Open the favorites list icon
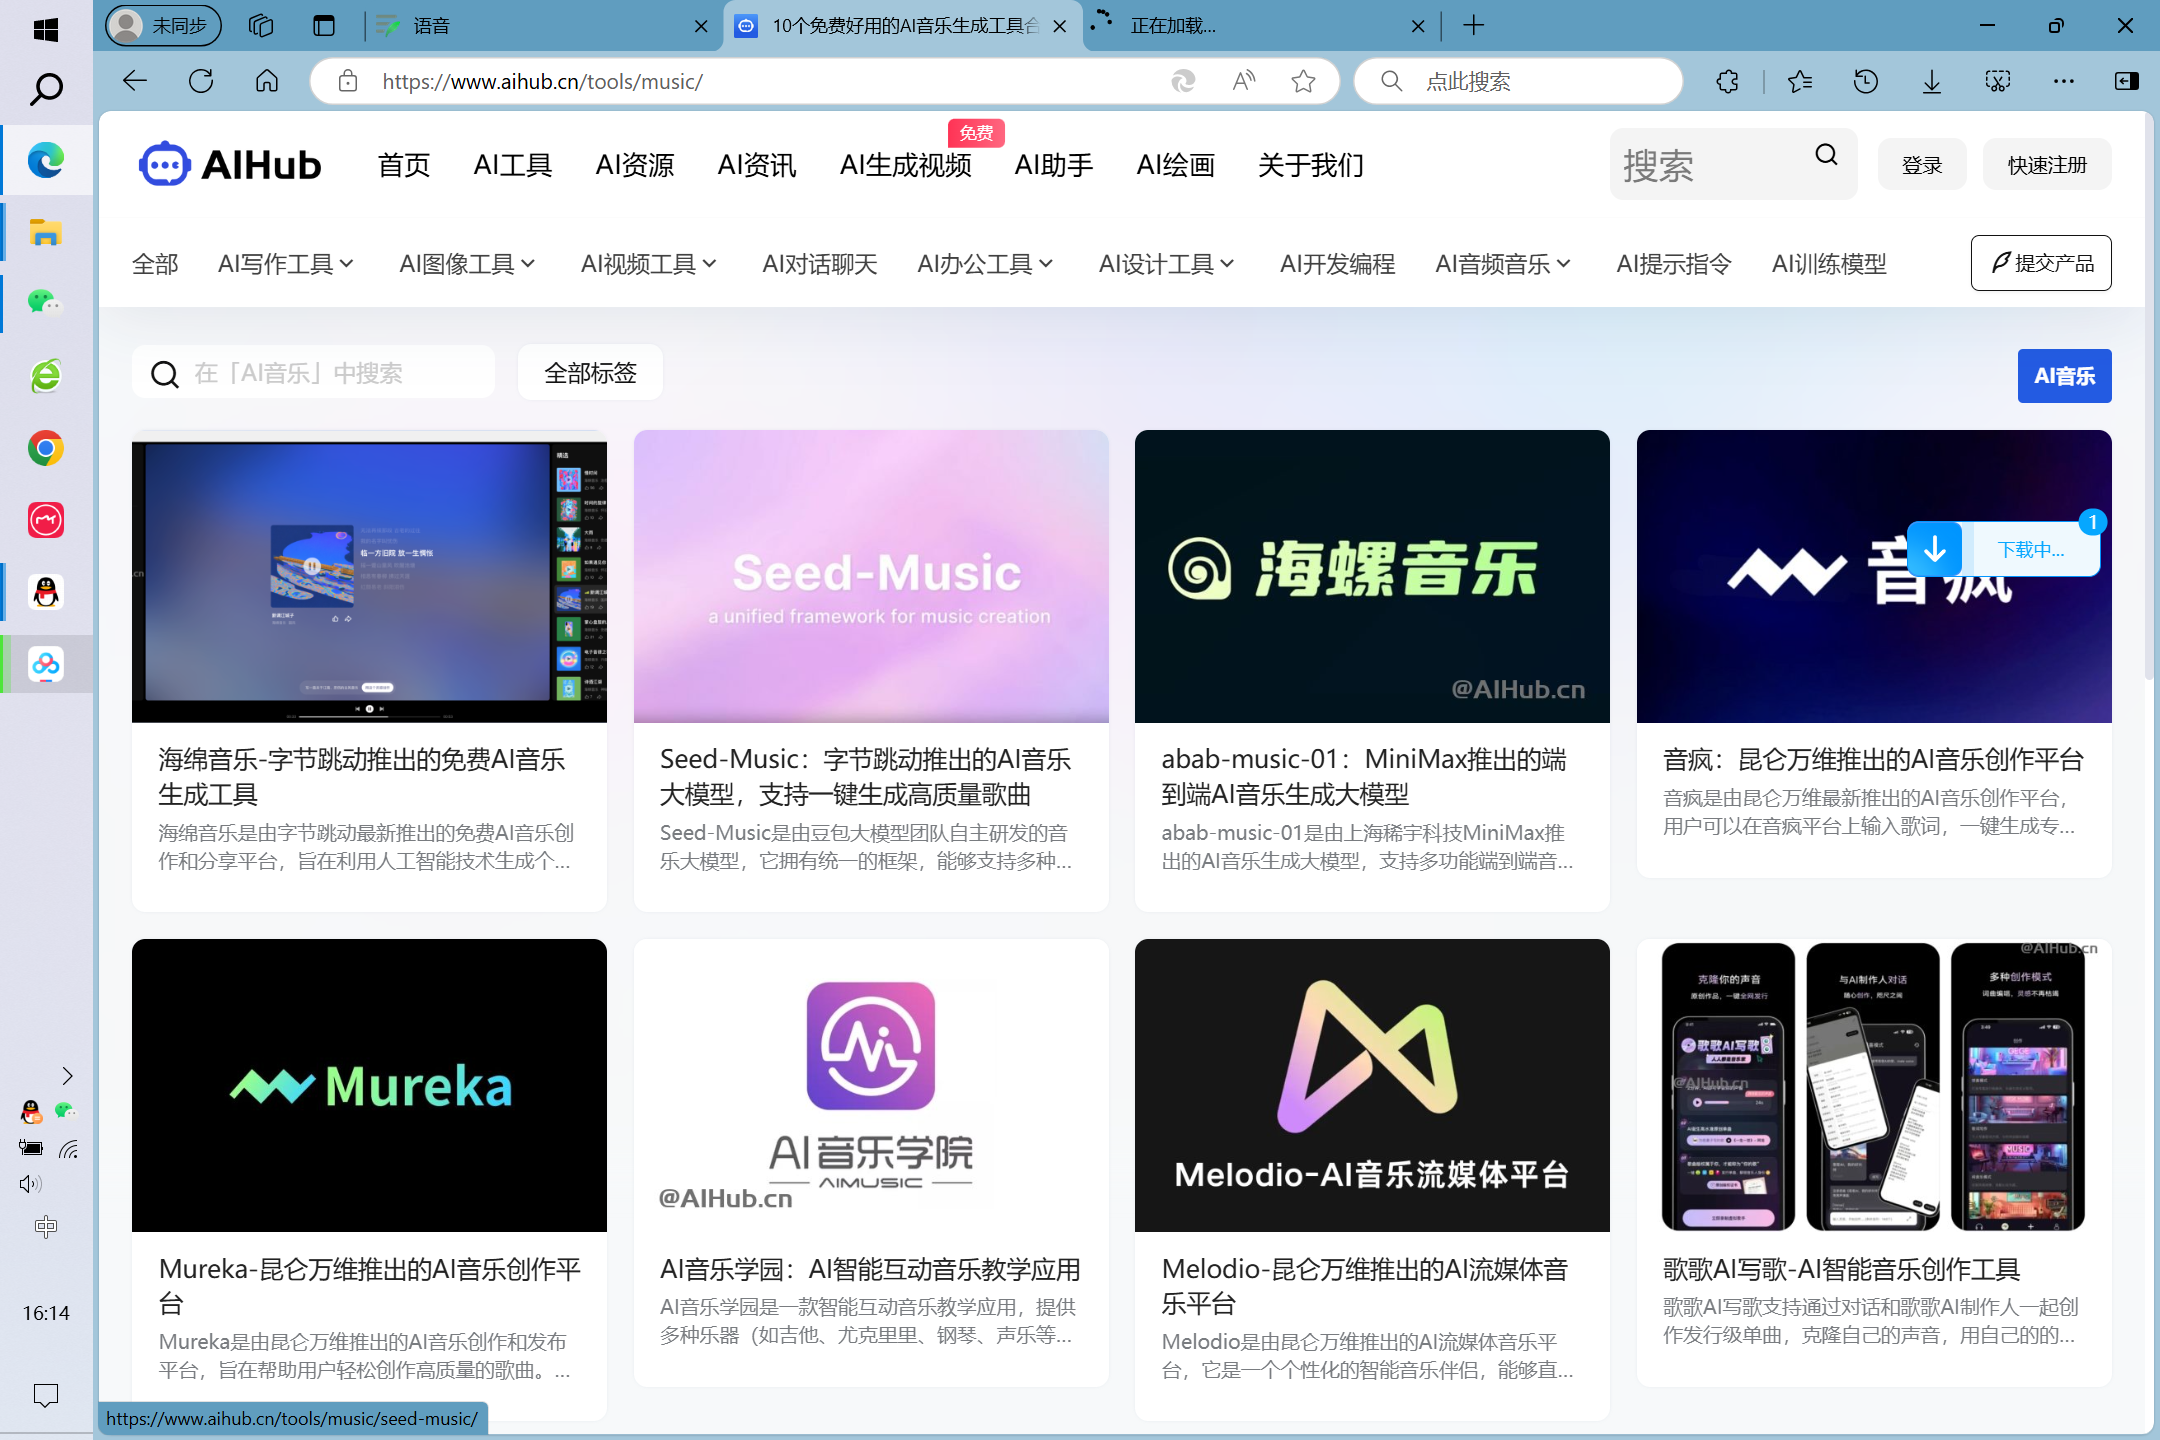Image resolution: width=2160 pixels, height=1440 pixels. [x=1800, y=81]
